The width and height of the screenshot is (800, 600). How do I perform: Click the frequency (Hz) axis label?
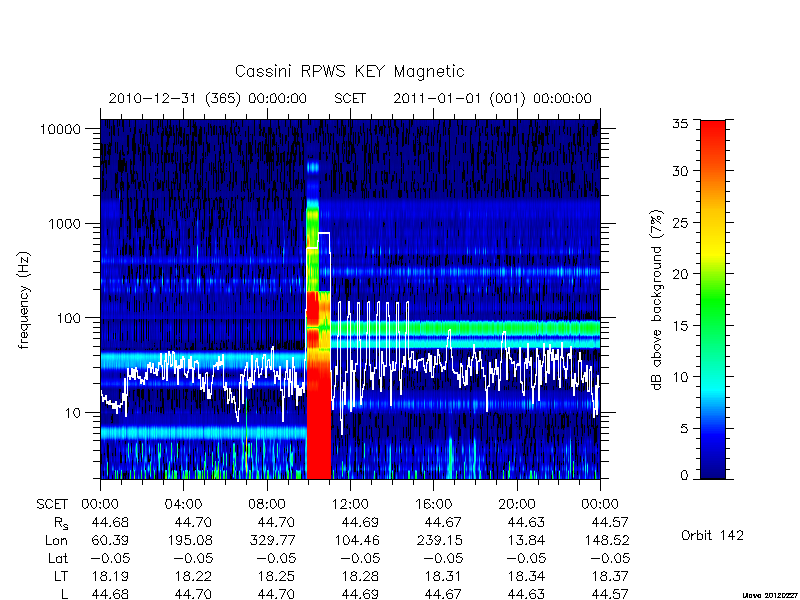[x=23, y=300]
